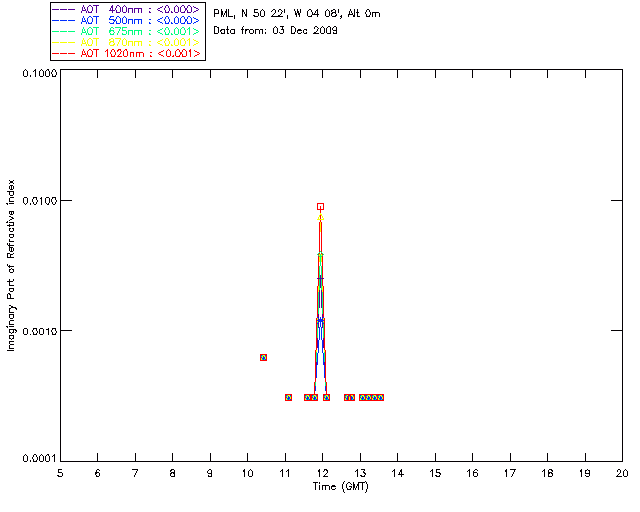The height and width of the screenshot is (512, 640).
Task: Click the isolated data marker between 10 and 11 hours
Action: pos(263,357)
